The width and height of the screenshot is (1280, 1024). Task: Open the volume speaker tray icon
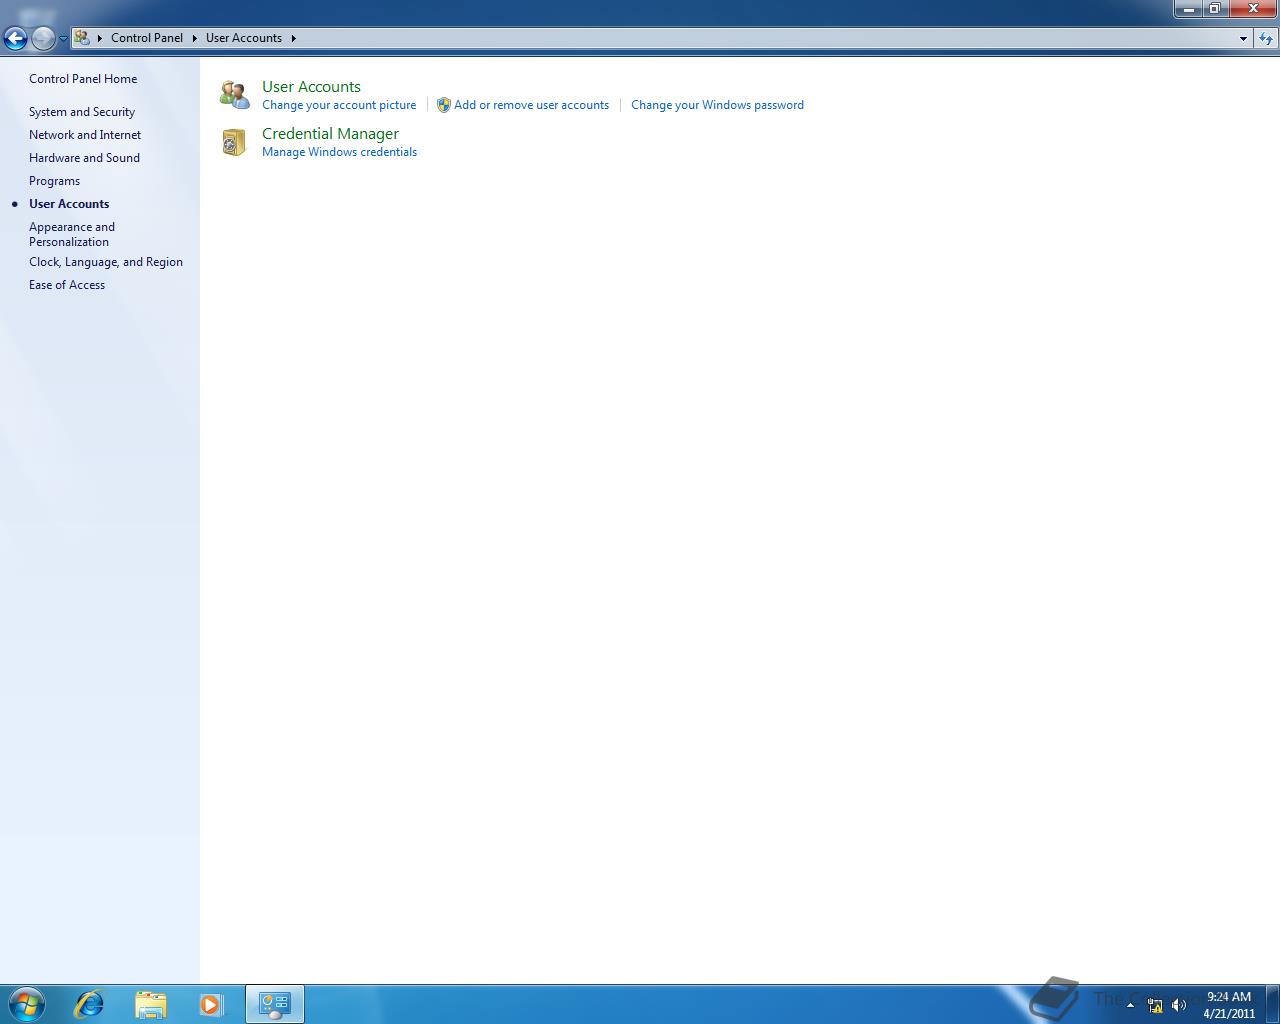coord(1179,1005)
